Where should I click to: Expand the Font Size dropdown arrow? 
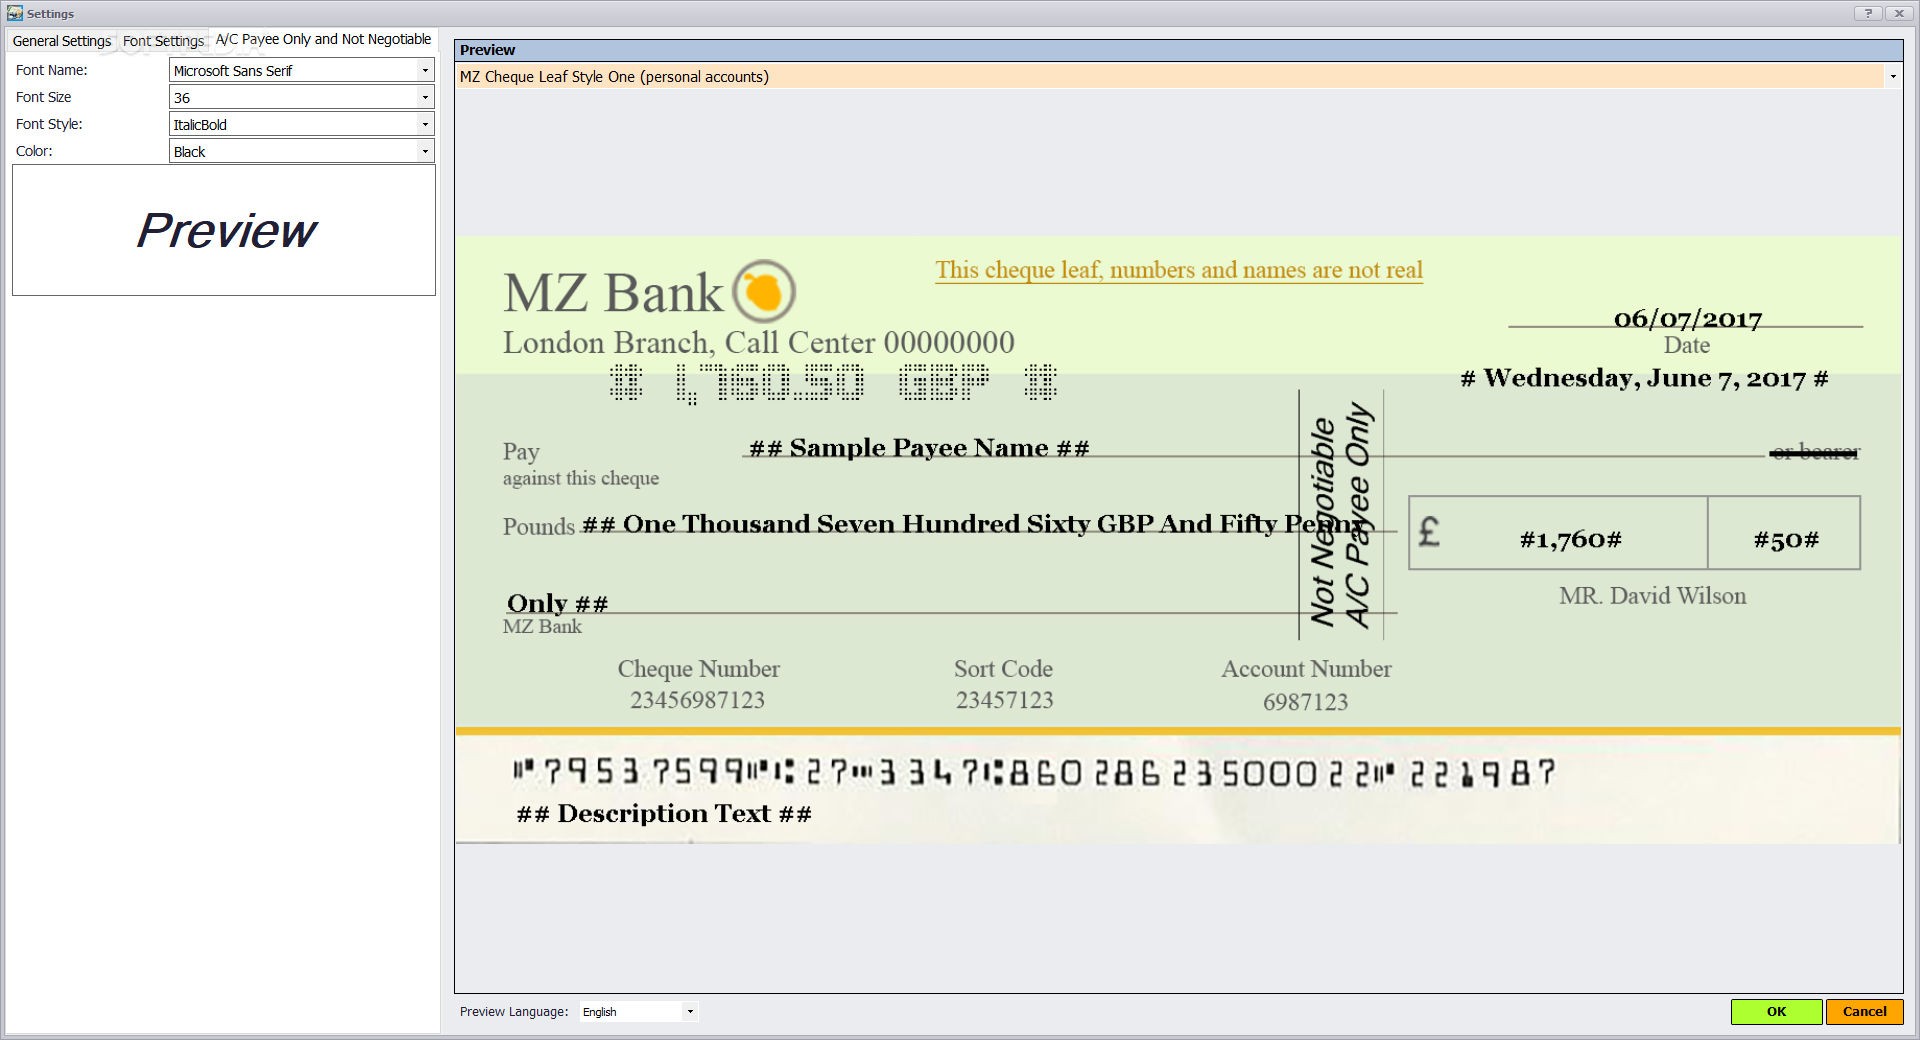425,97
